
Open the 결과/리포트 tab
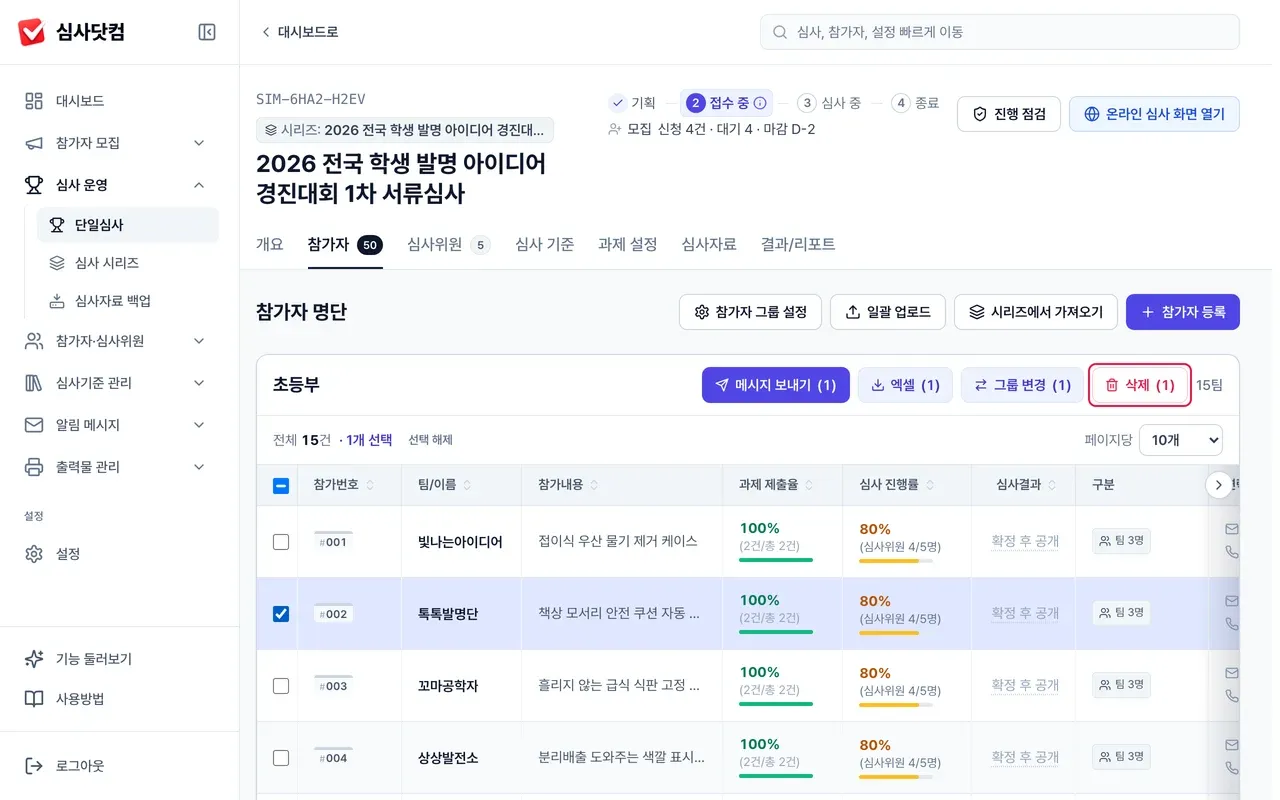pos(798,245)
